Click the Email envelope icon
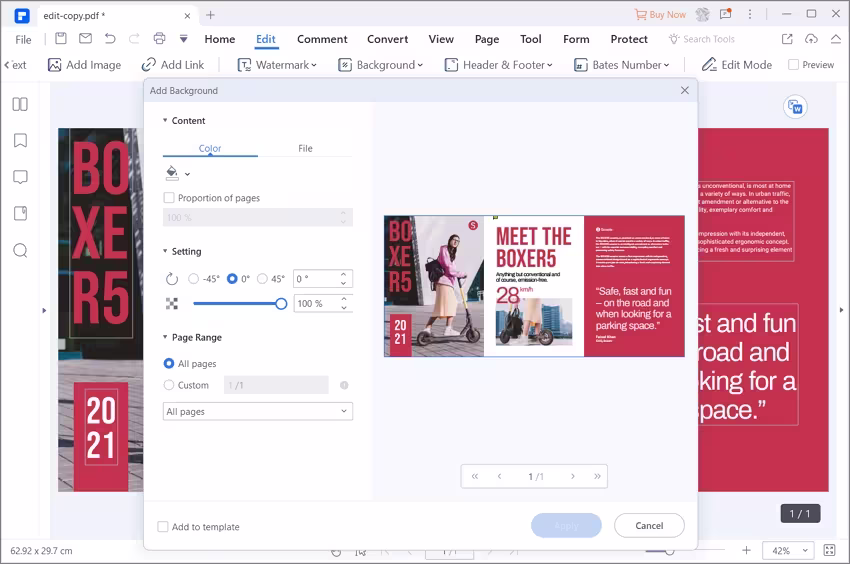This screenshot has height=564, width=850. click(x=85, y=39)
